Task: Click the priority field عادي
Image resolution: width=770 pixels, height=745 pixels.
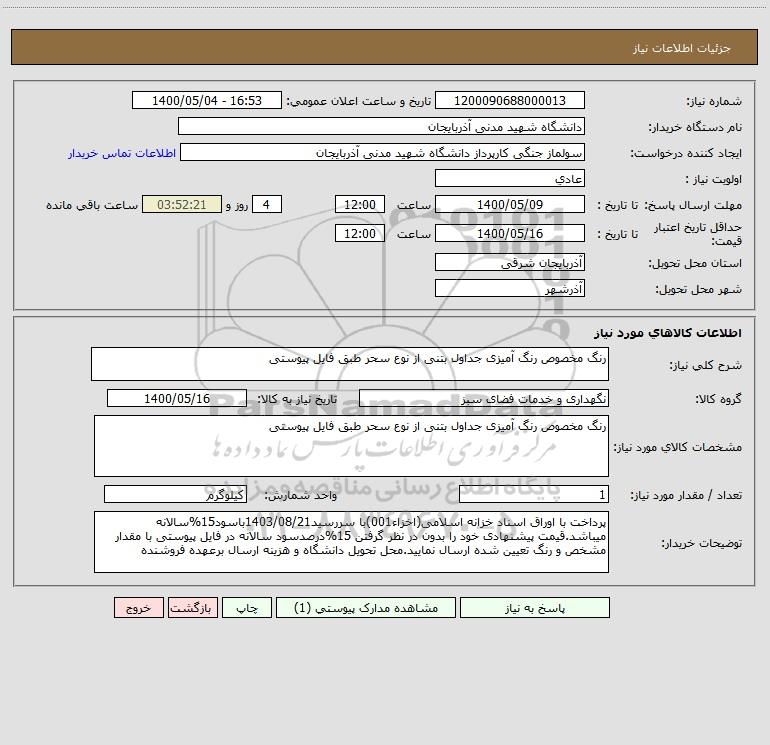Action: 510,178
